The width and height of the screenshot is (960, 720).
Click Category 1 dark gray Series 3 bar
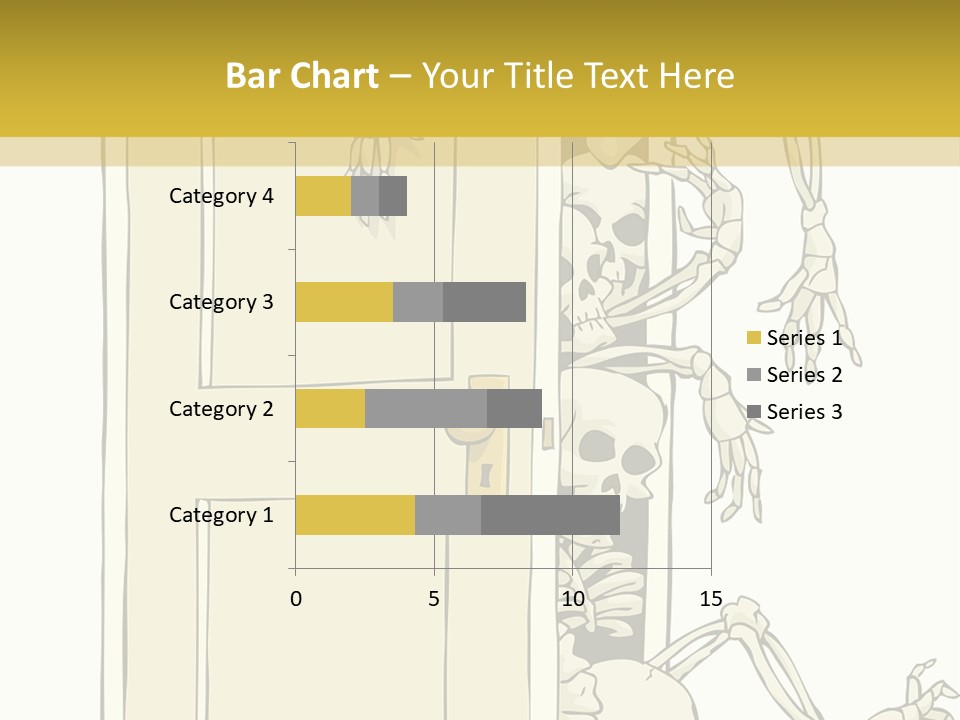click(x=550, y=515)
